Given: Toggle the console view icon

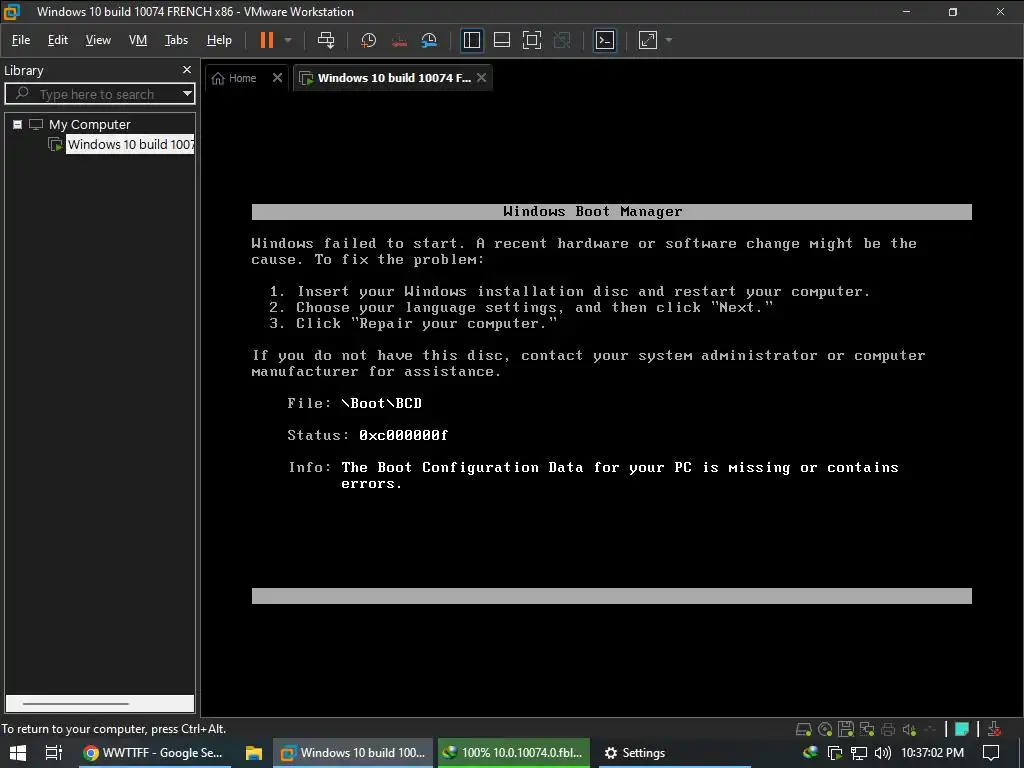Looking at the screenshot, I should pos(605,40).
